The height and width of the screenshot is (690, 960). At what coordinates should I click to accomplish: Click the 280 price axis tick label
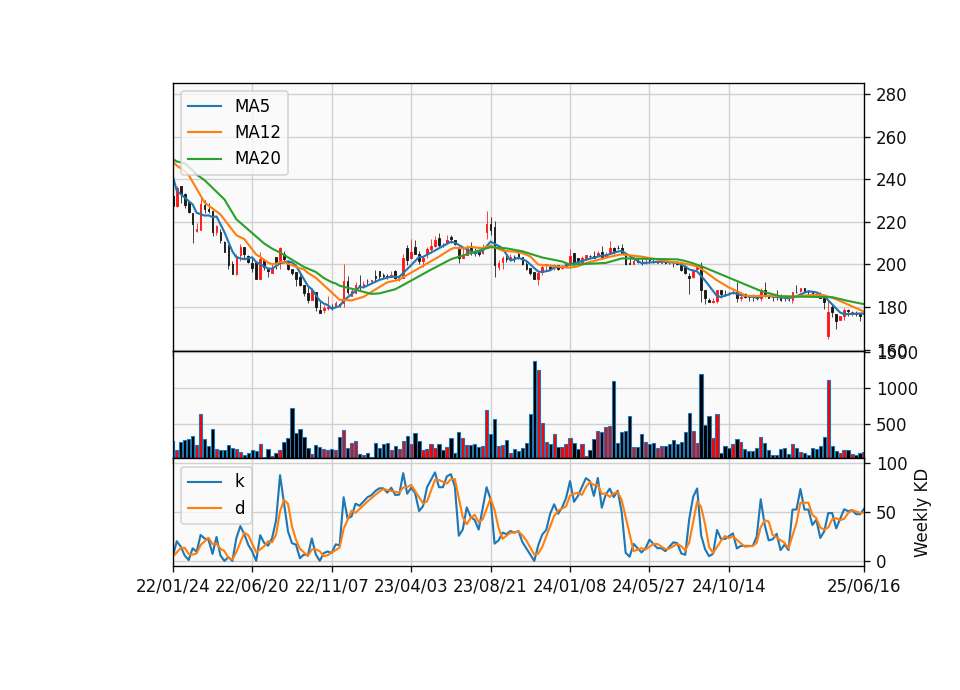coord(891,95)
